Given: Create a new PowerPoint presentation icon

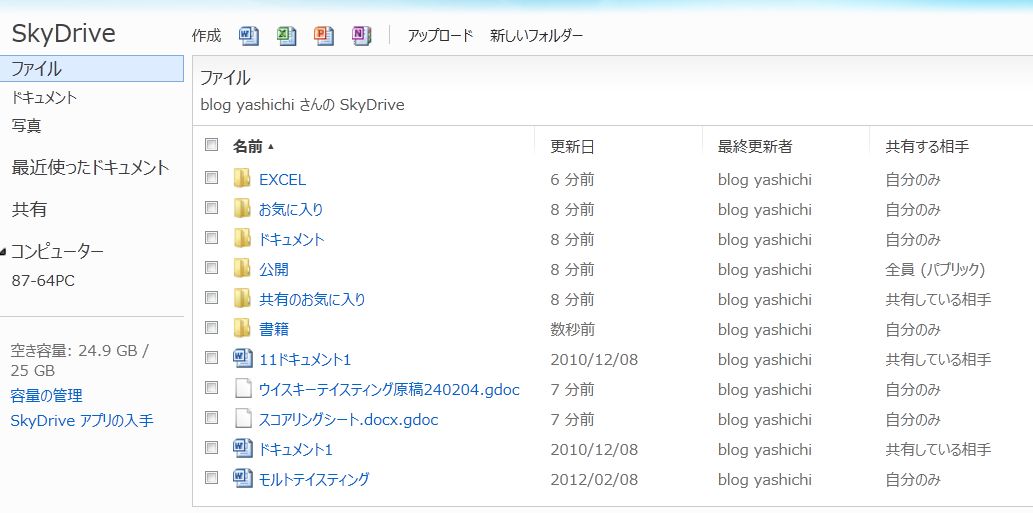Looking at the screenshot, I should click(x=324, y=35).
